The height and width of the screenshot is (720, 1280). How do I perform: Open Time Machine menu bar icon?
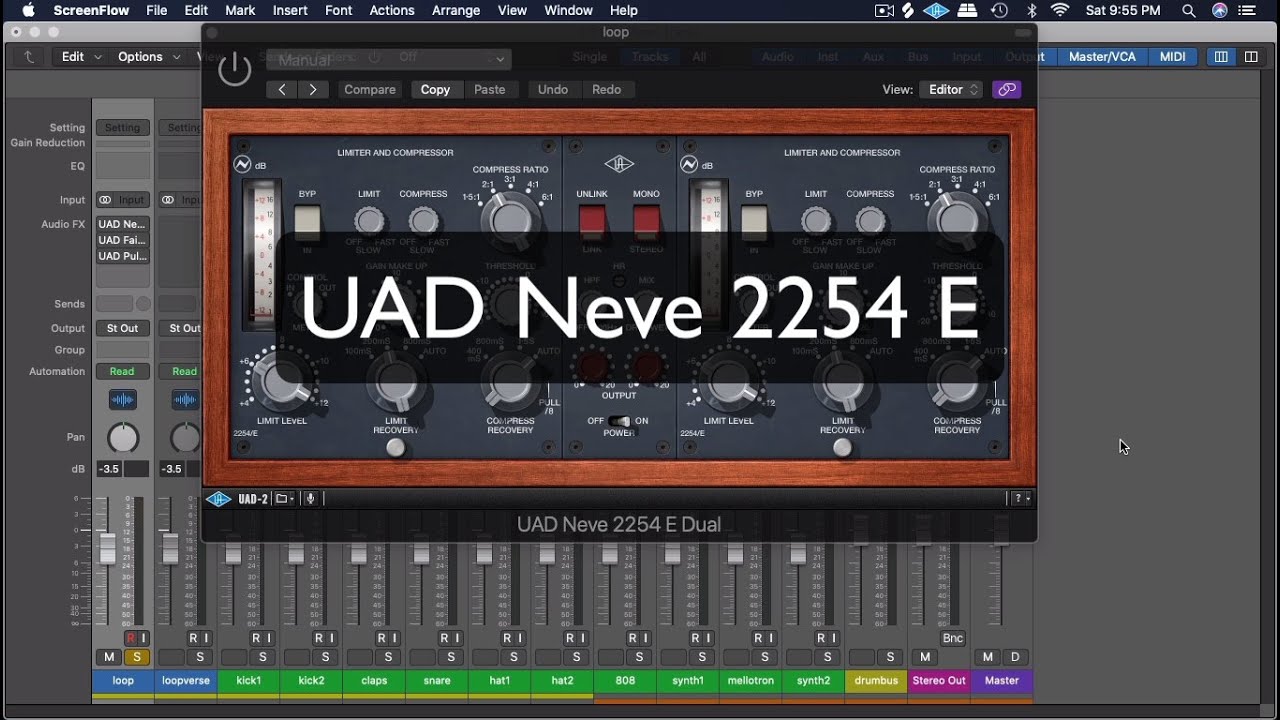point(999,11)
